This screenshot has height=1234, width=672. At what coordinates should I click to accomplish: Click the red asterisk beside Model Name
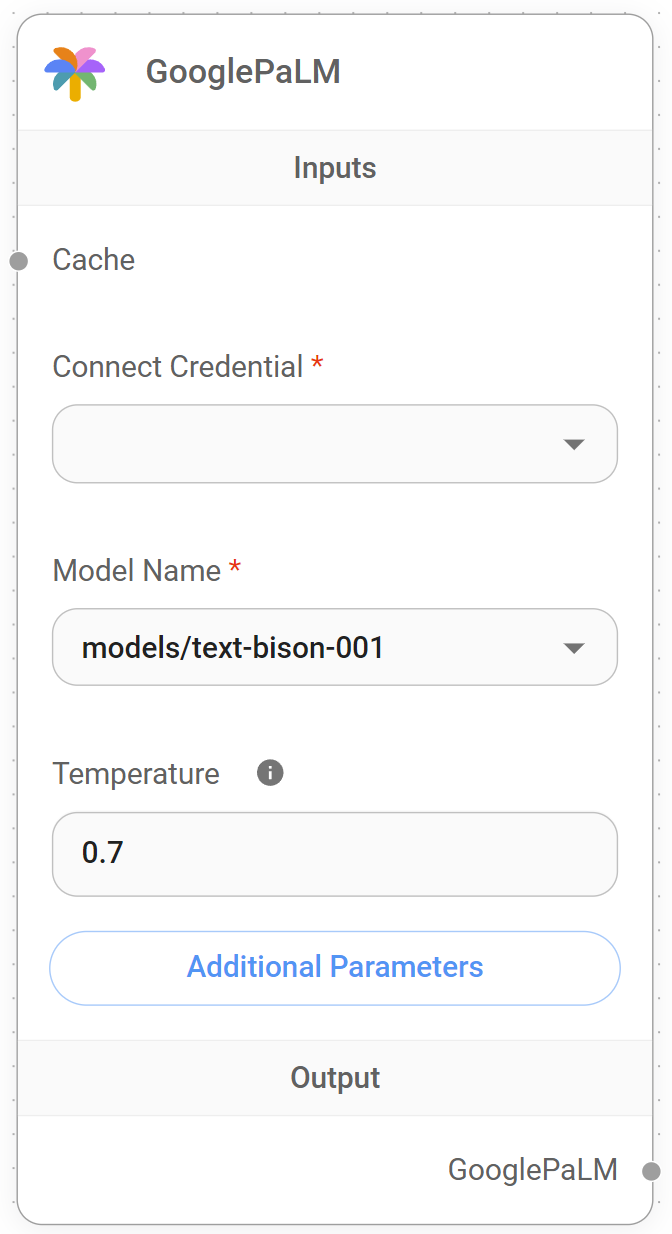coord(235,570)
